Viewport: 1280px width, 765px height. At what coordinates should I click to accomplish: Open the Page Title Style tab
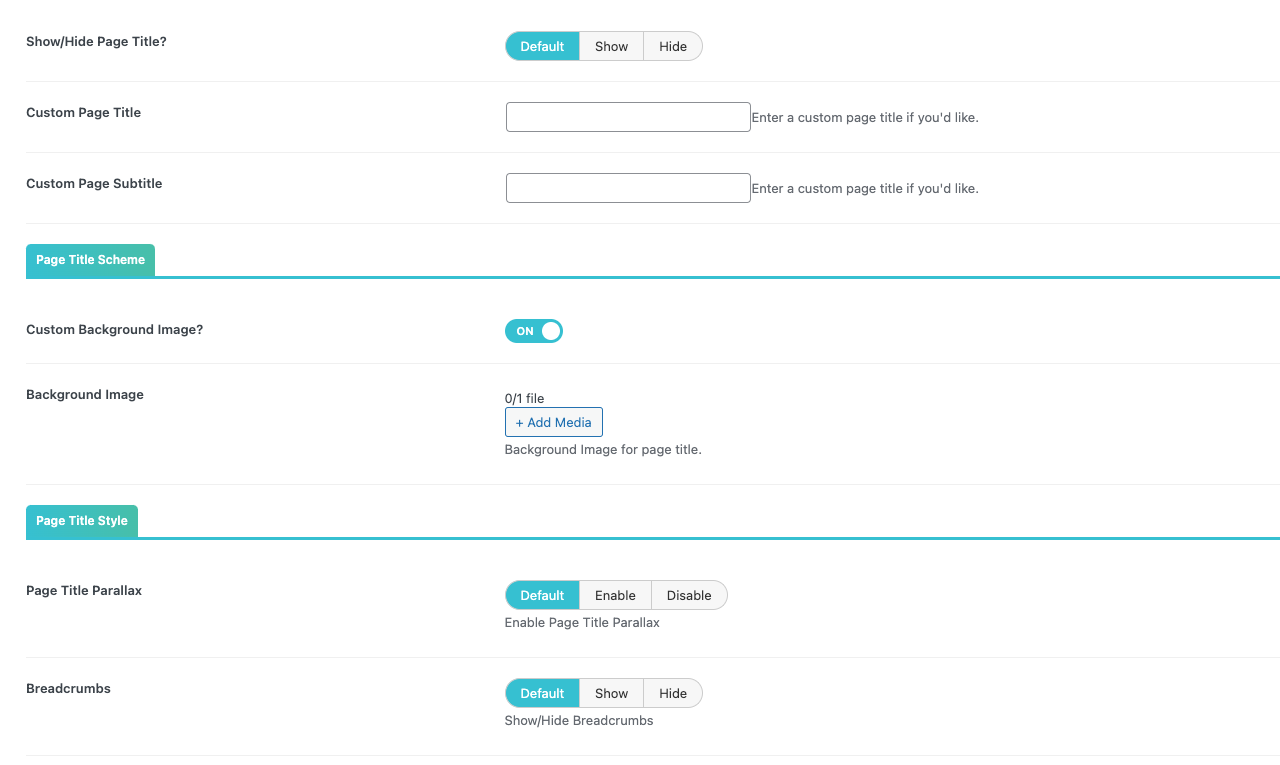[82, 521]
